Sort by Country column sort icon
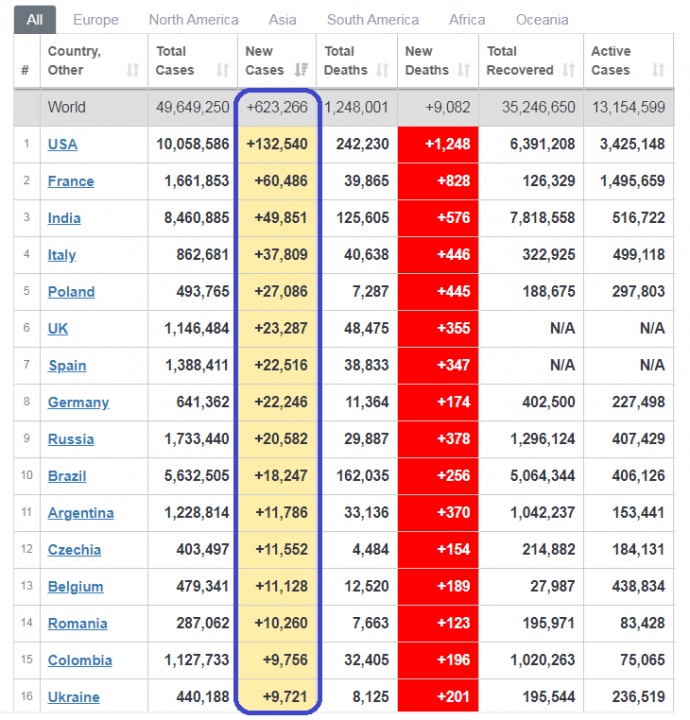The width and height of the screenshot is (690, 720). (x=133, y=70)
